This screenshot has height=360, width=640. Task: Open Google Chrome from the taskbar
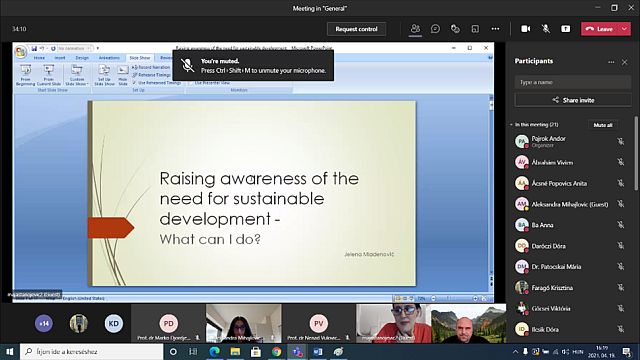(x=276, y=351)
